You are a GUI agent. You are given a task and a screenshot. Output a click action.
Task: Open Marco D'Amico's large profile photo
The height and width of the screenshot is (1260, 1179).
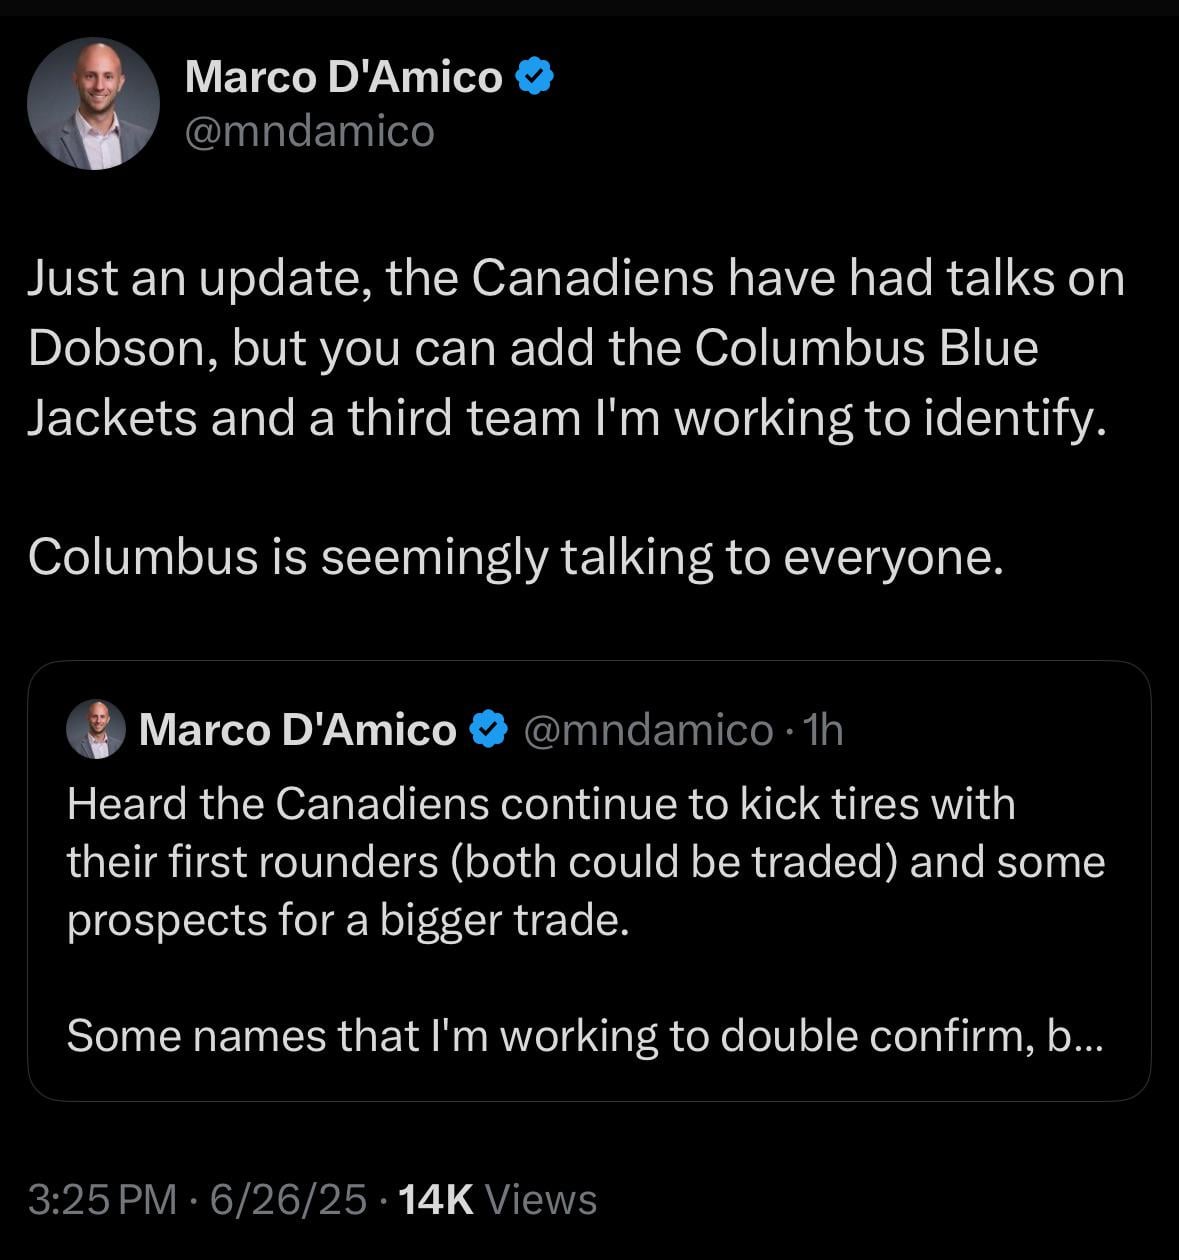93,104
